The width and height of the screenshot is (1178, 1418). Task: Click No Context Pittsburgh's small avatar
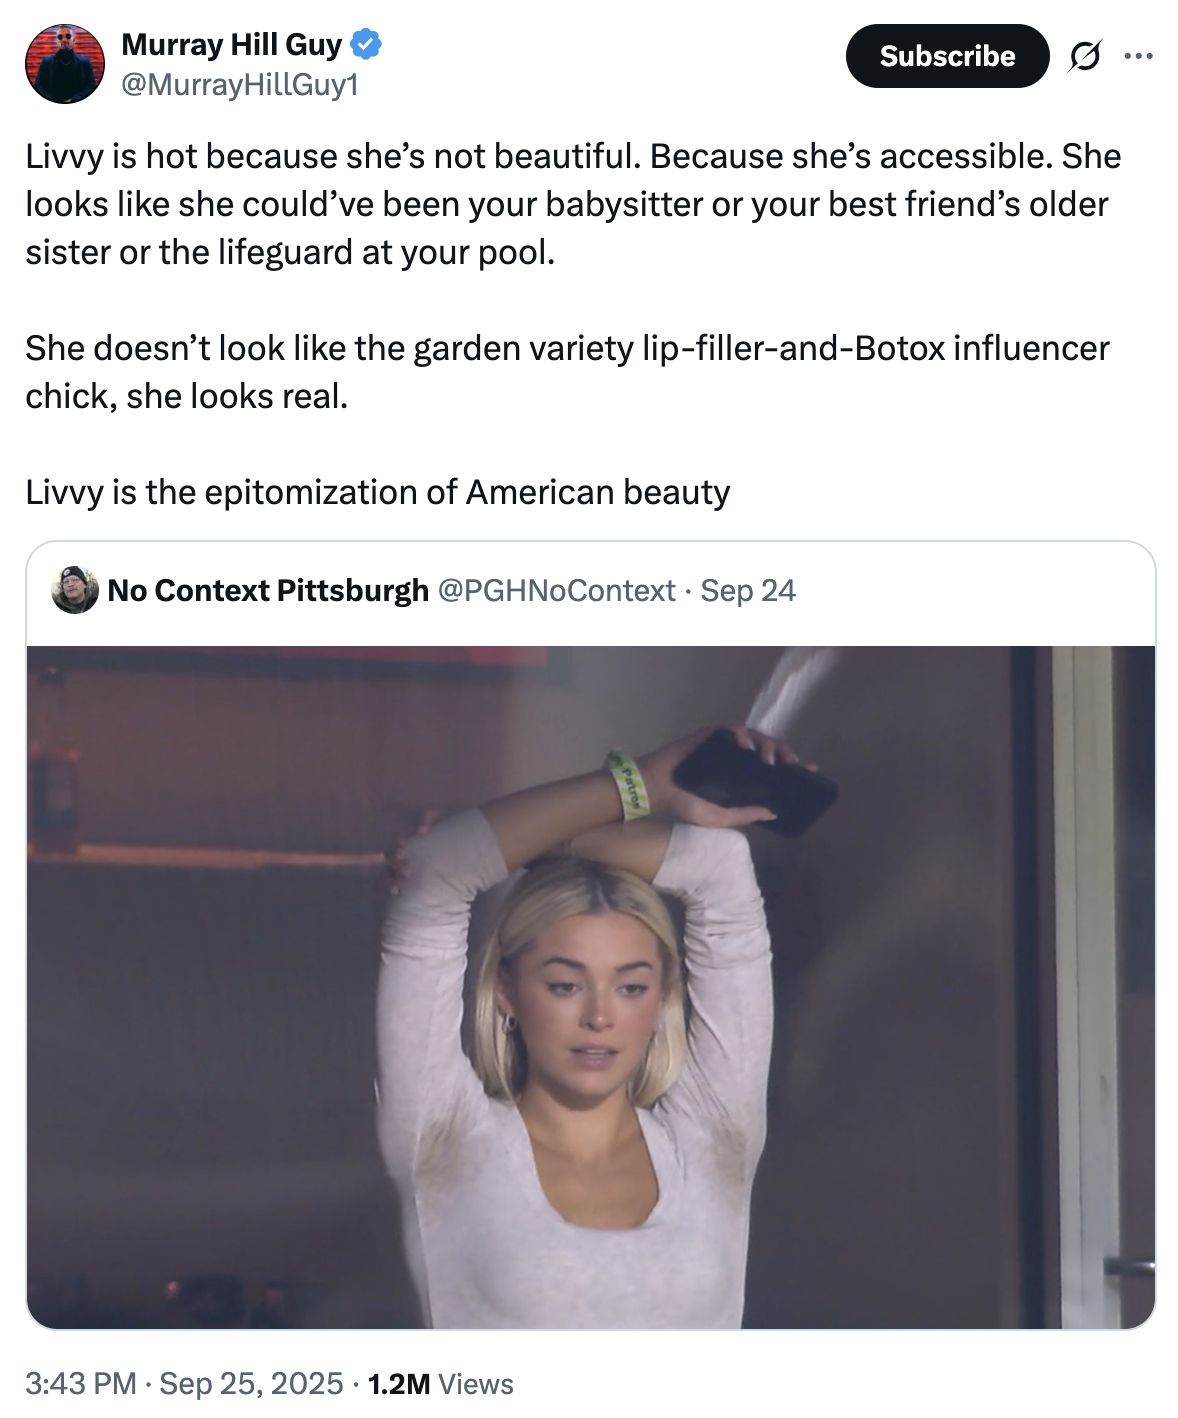75,590
